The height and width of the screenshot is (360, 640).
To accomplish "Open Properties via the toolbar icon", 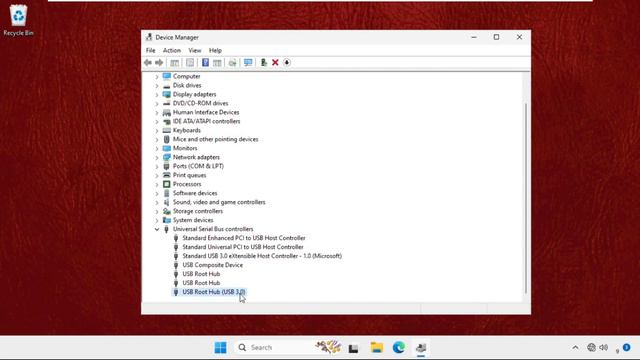I will click(x=190, y=62).
